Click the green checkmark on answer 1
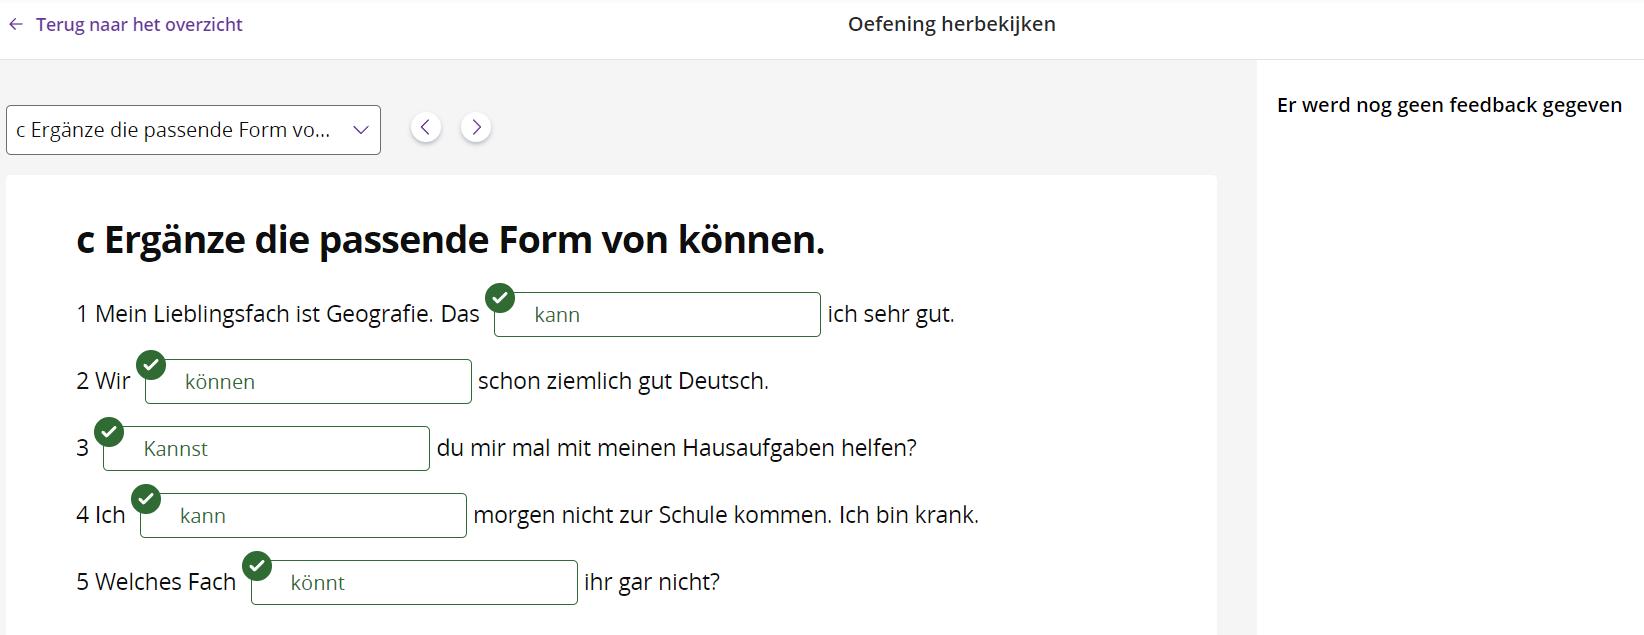 point(500,298)
